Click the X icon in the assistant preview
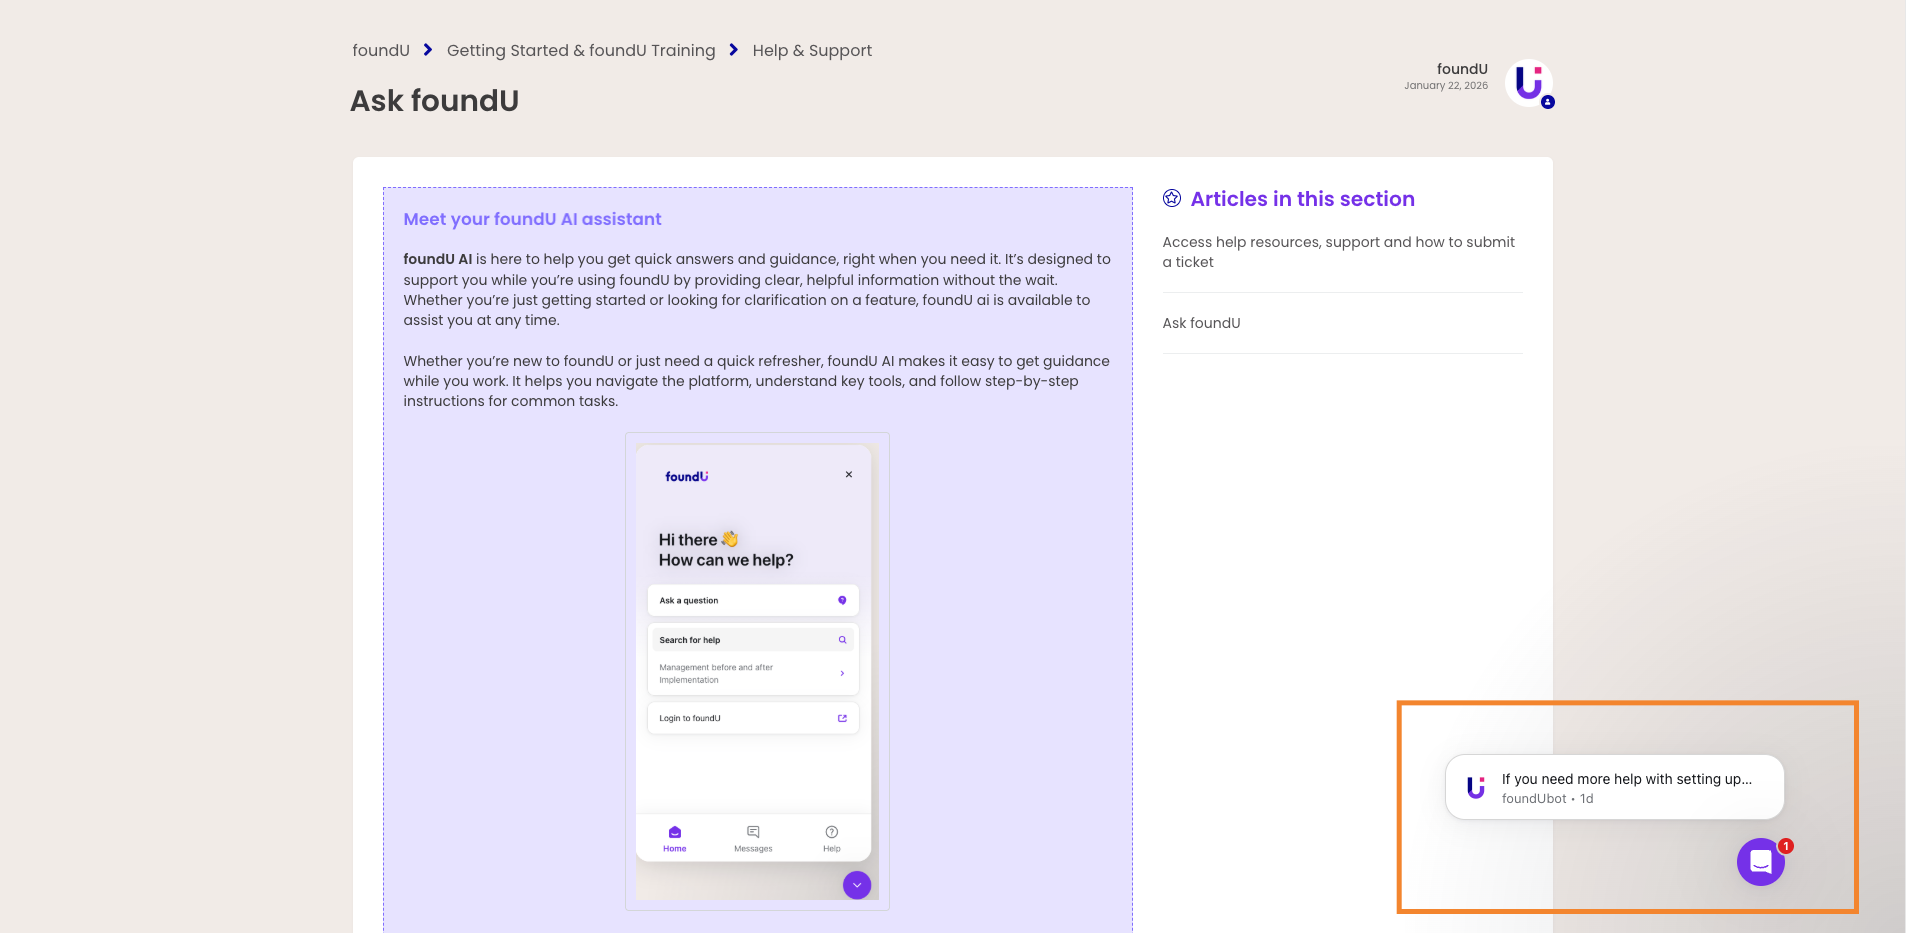 click(x=849, y=475)
